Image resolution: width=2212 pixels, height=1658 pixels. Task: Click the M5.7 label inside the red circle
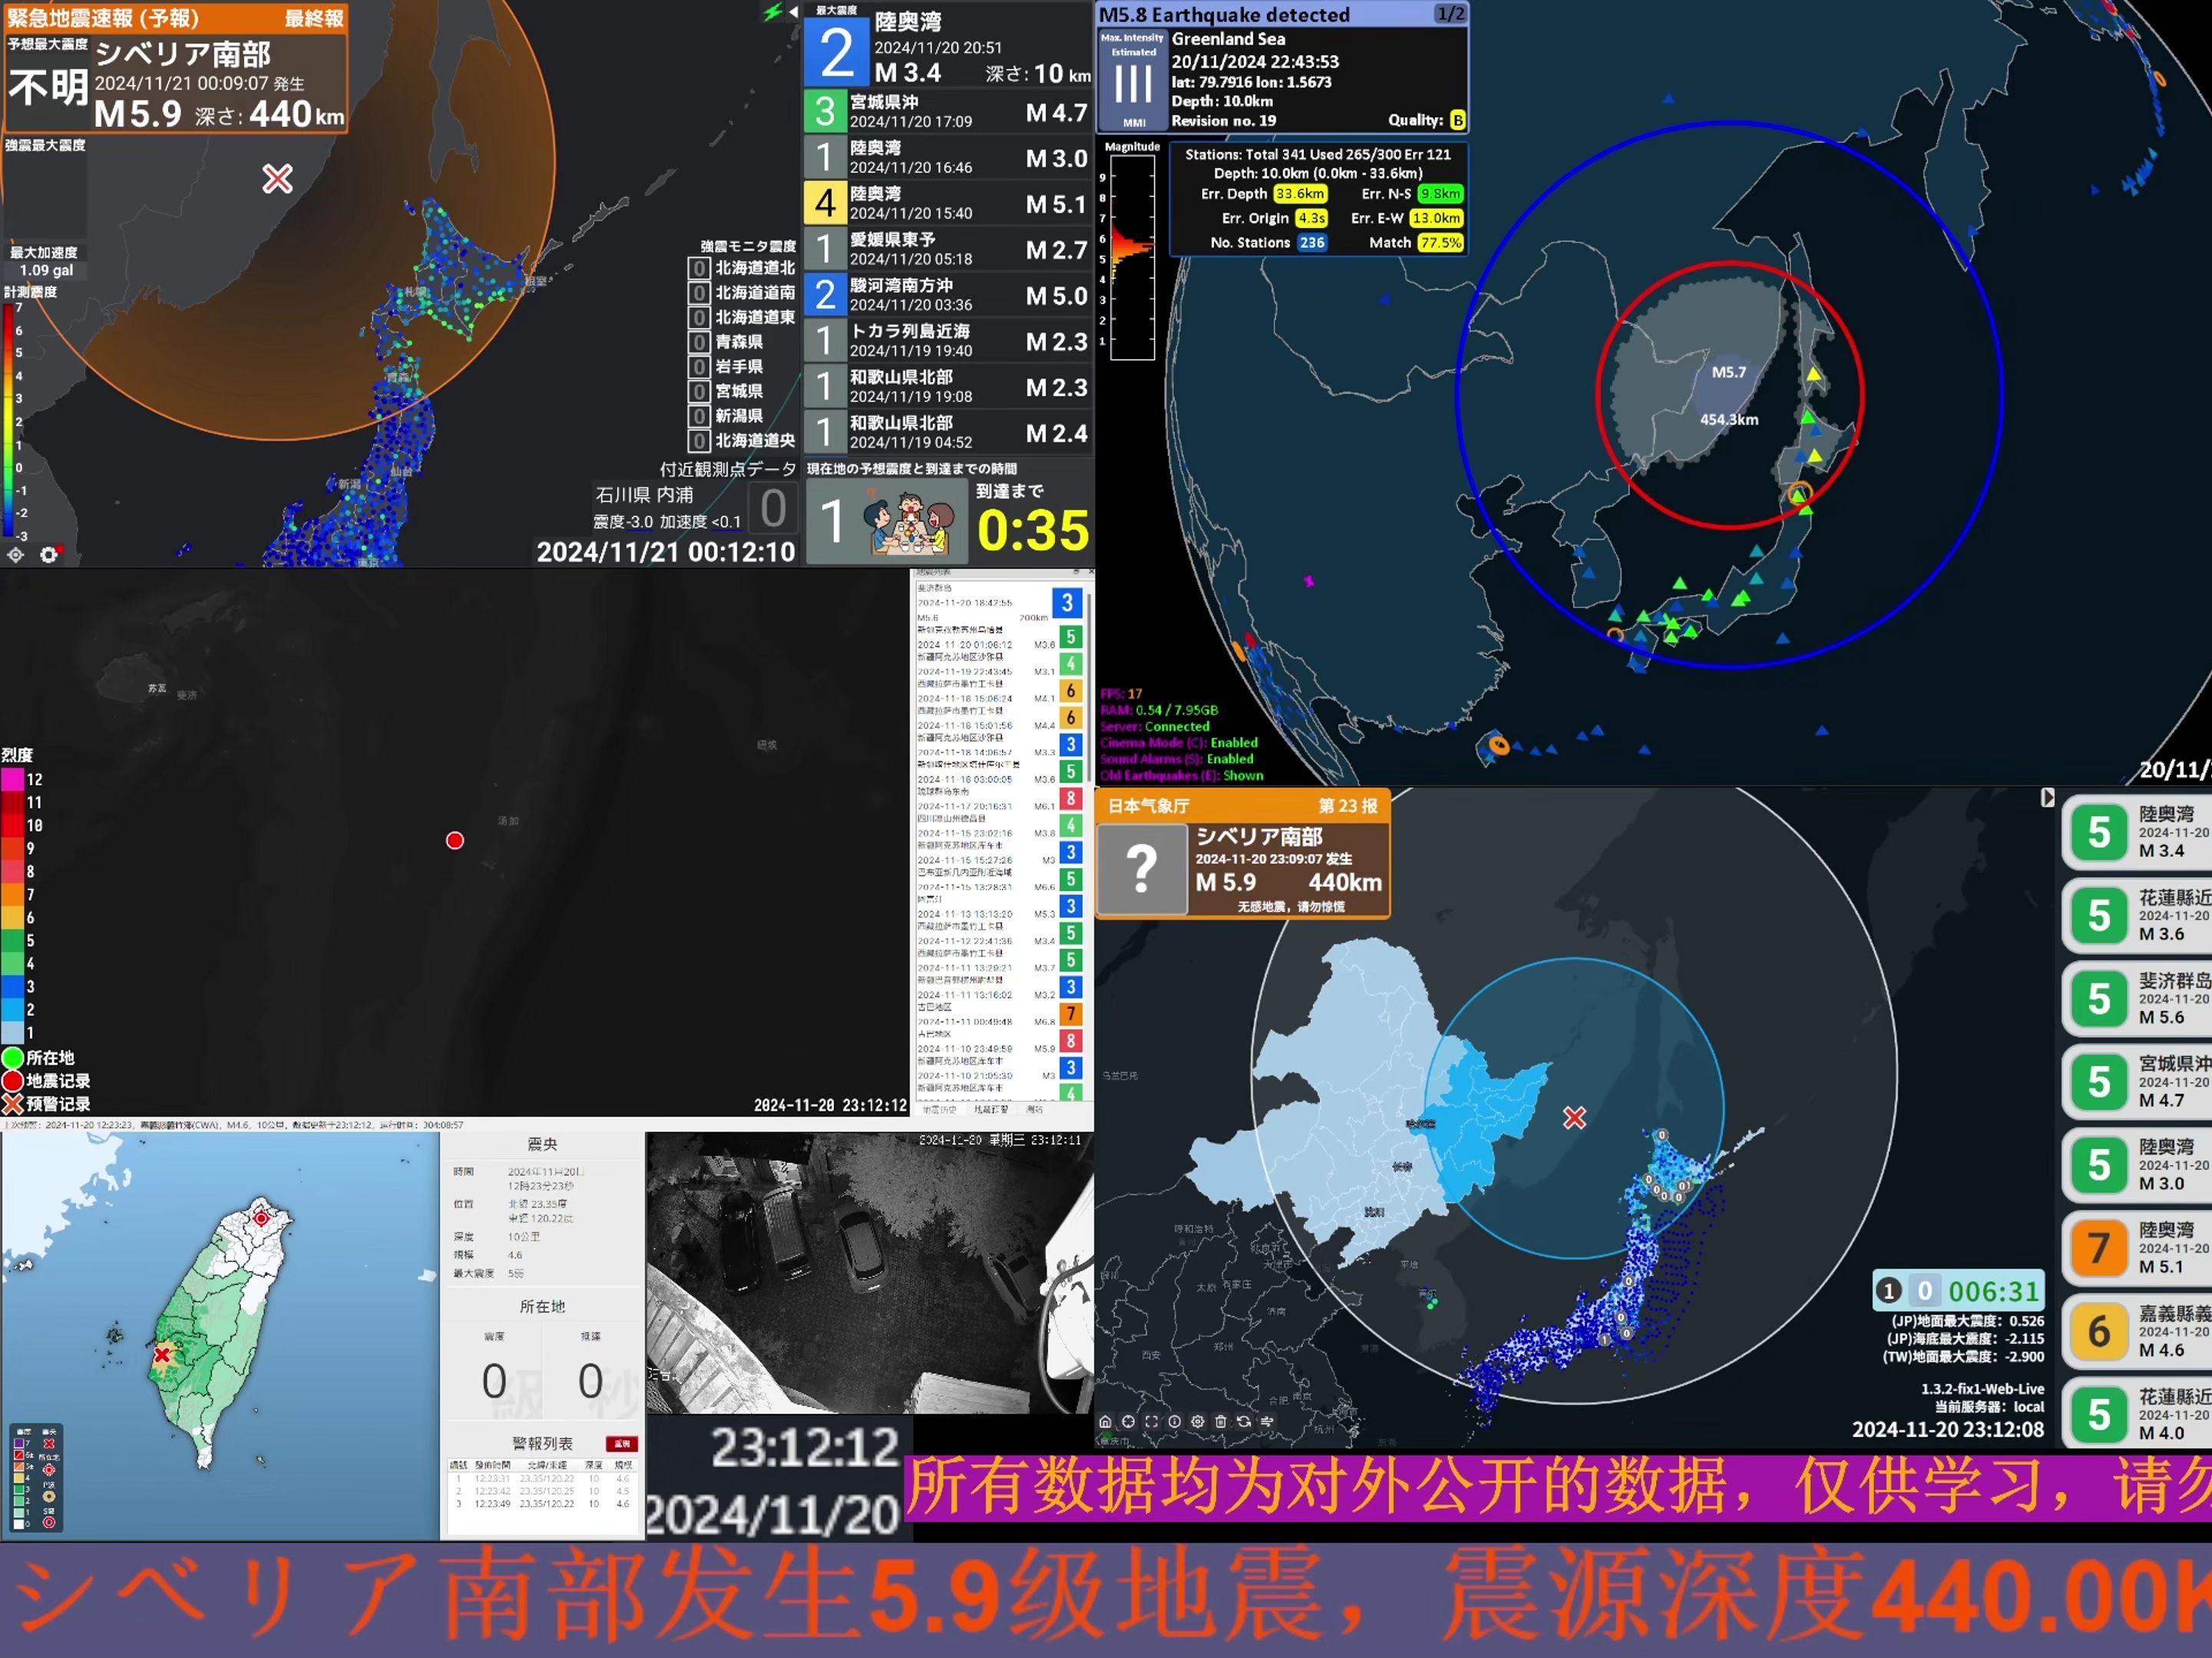[x=1728, y=372]
